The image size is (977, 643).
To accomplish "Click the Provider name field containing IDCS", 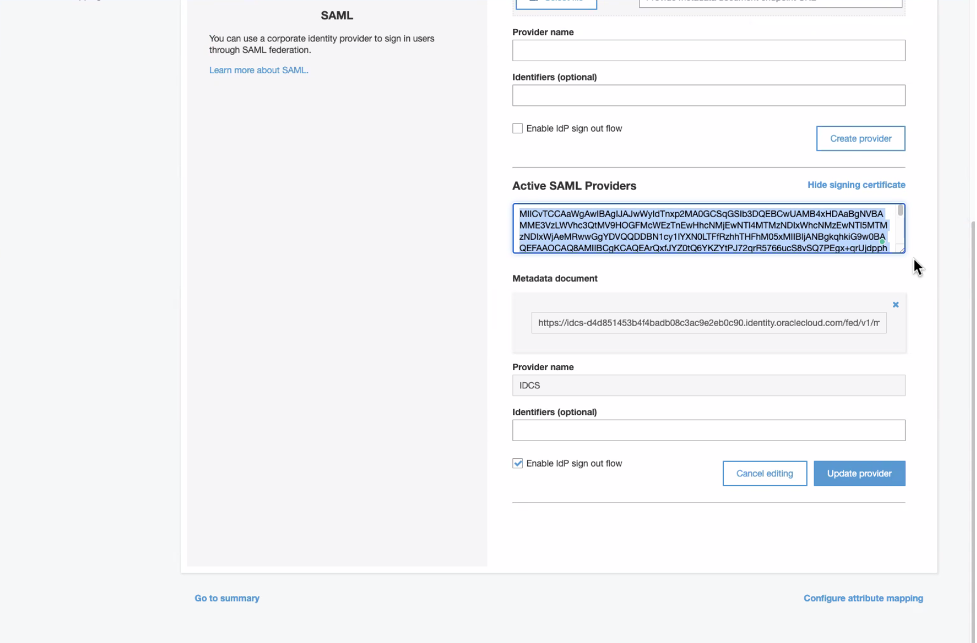I will pyautogui.click(x=708, y=385).
